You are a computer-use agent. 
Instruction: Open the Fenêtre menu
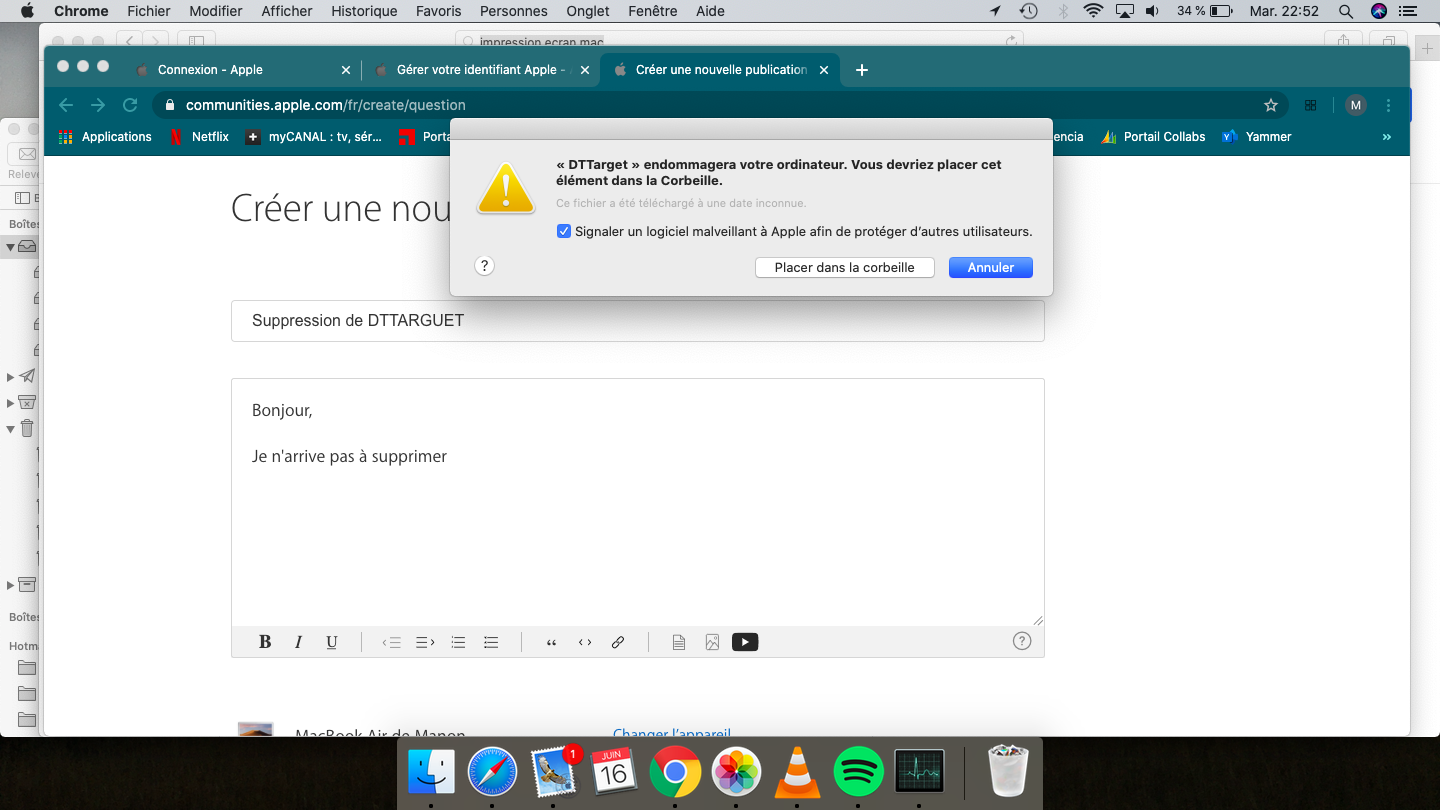pos(652,11)
